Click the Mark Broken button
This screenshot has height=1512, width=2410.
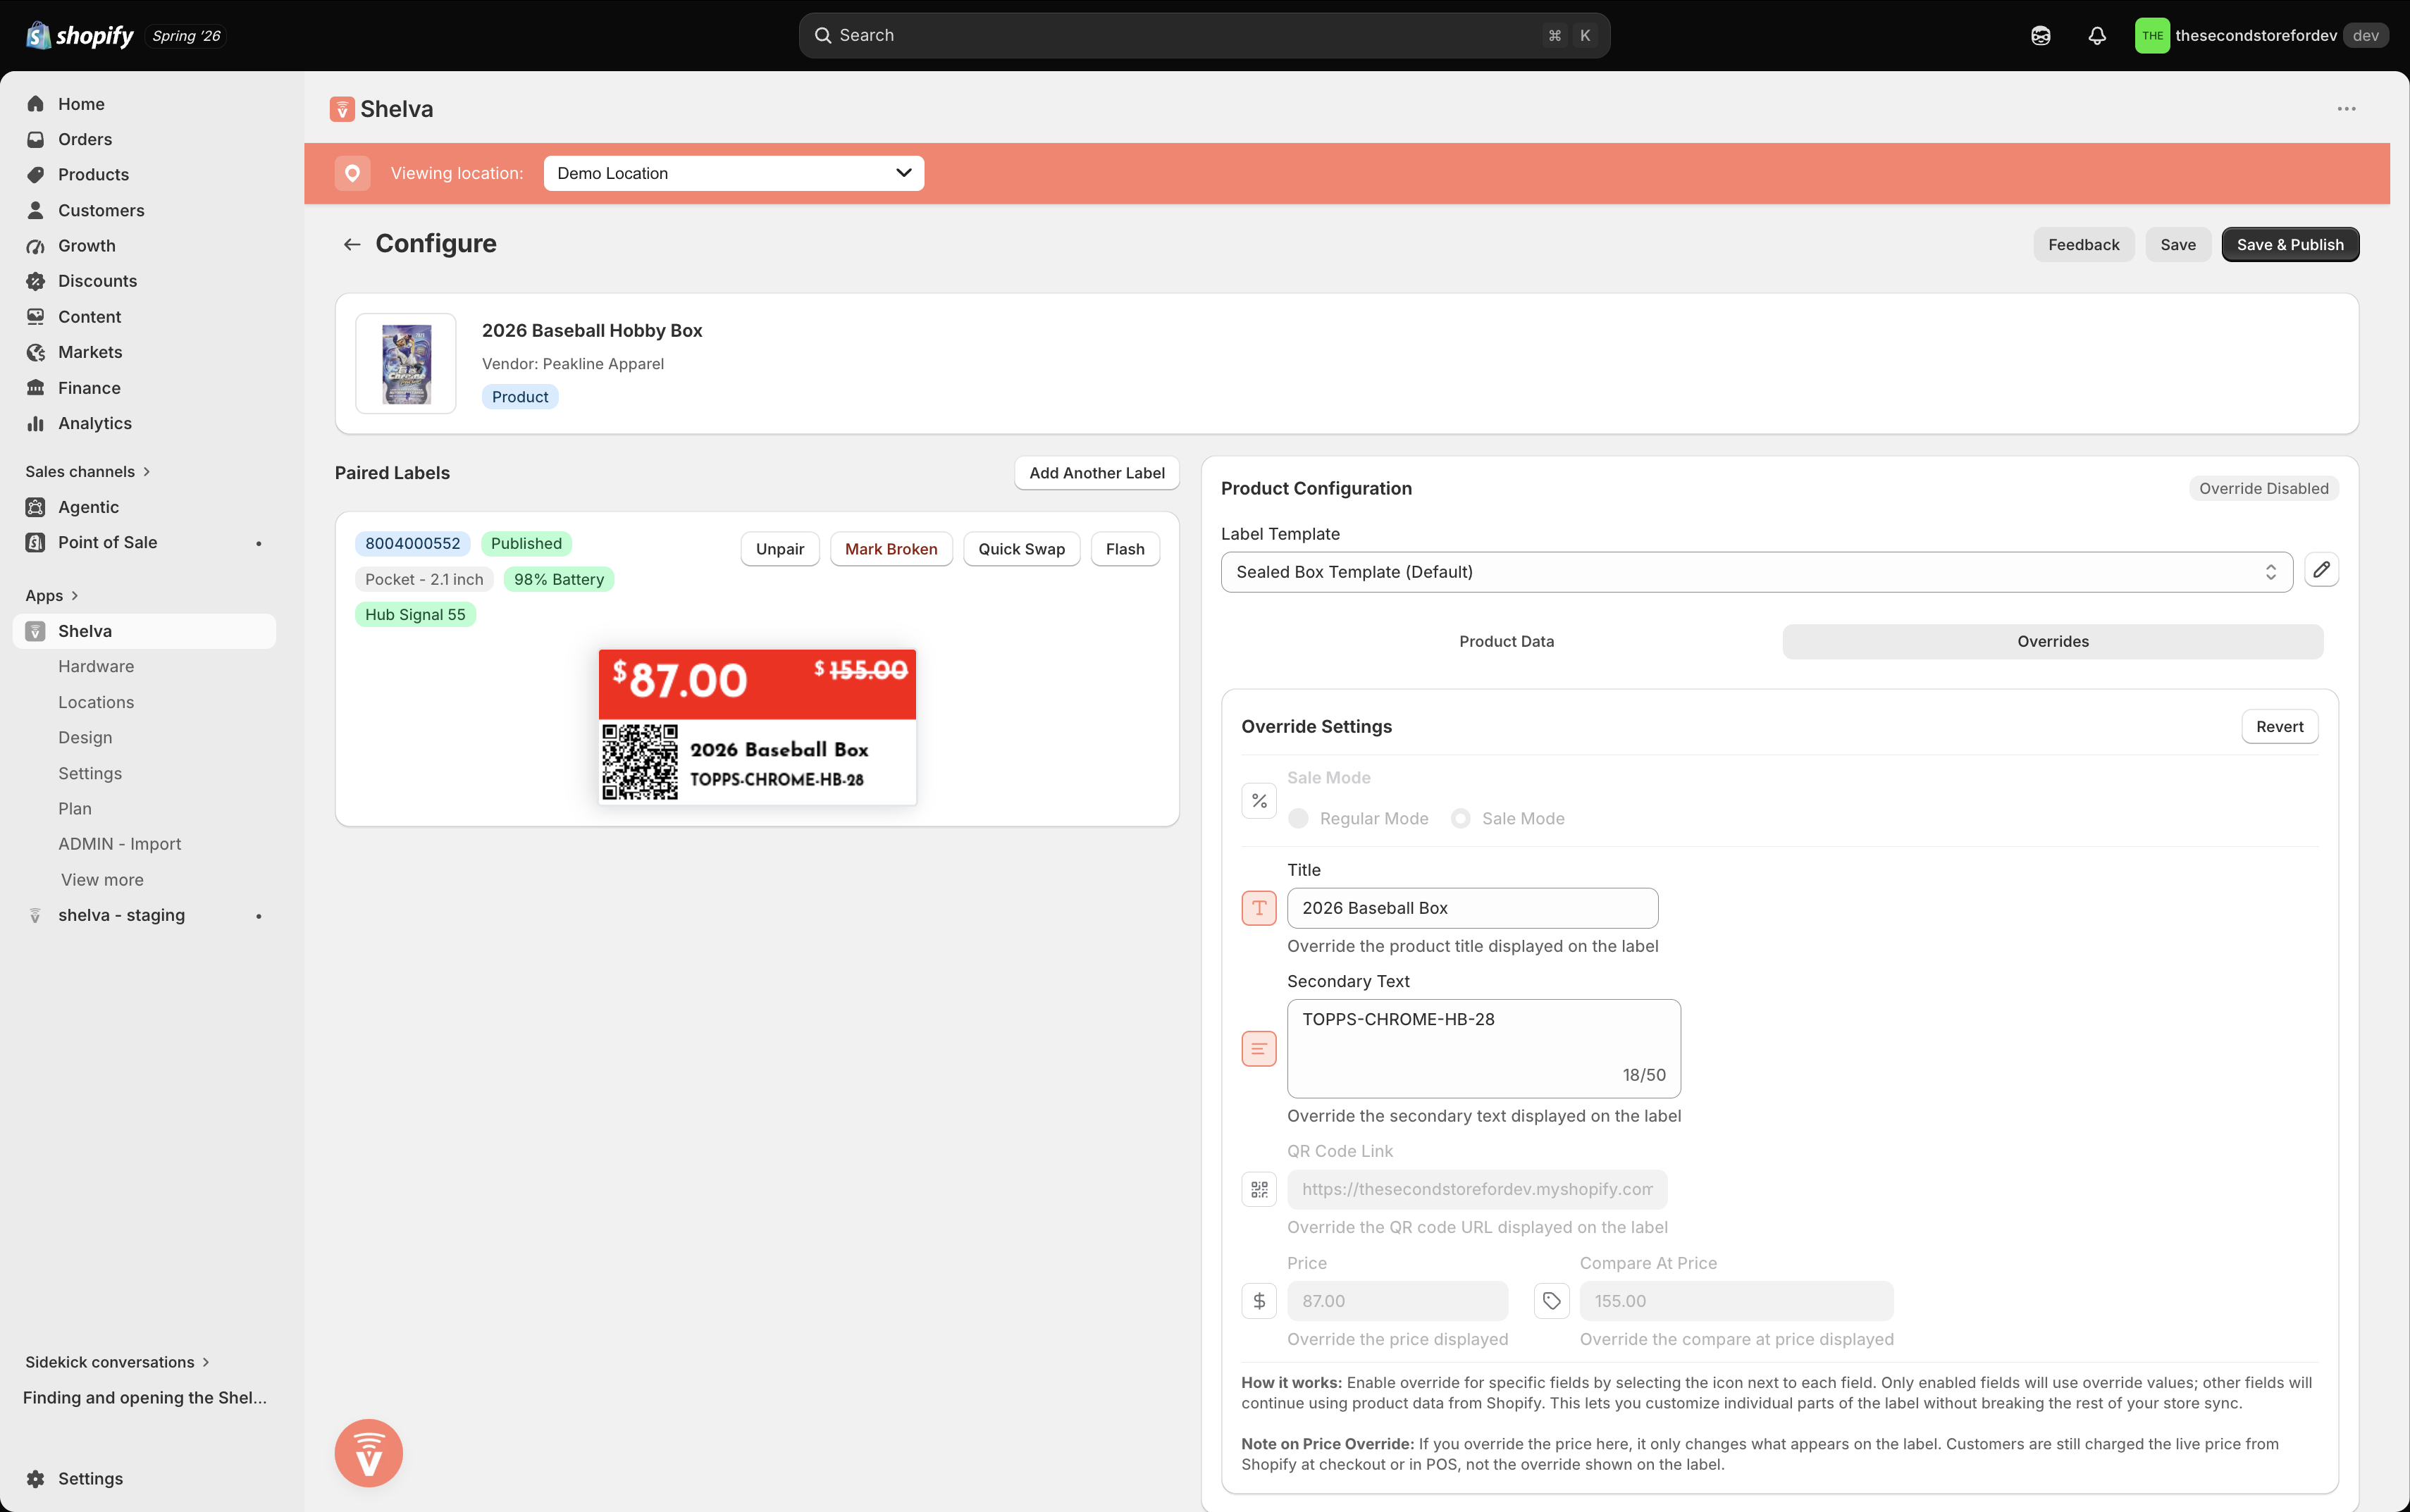pos(891,549)
